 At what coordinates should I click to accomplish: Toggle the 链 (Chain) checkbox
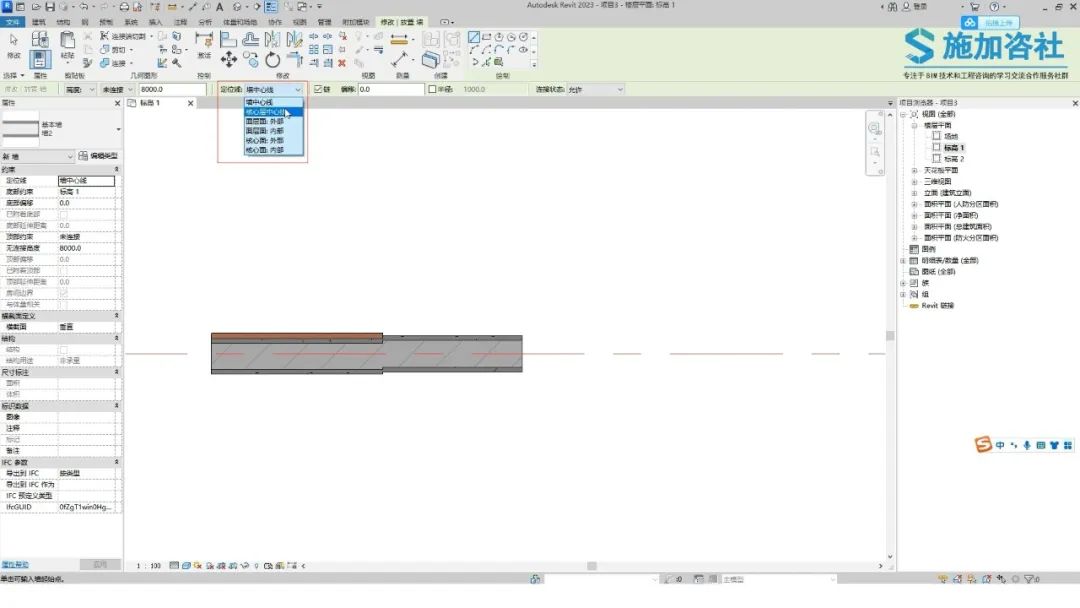point(318,90)
